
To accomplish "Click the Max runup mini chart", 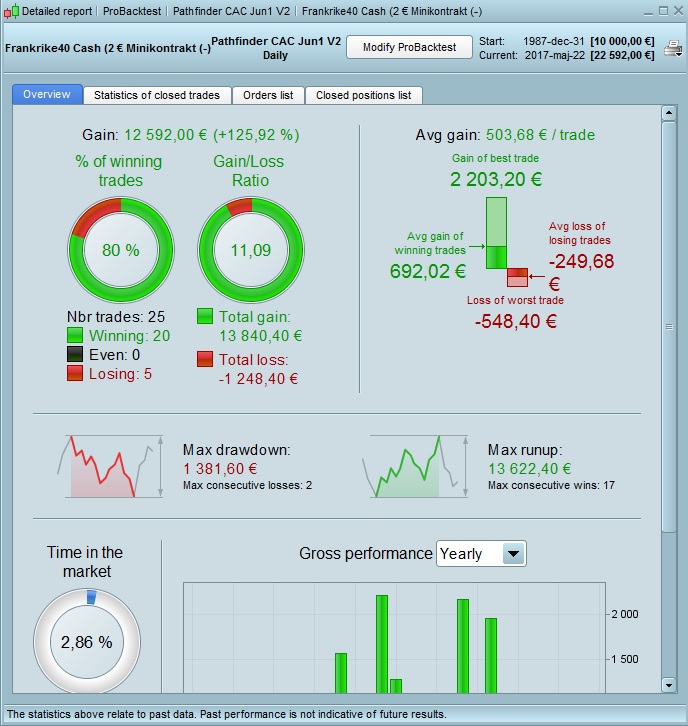I will (415, 466).
